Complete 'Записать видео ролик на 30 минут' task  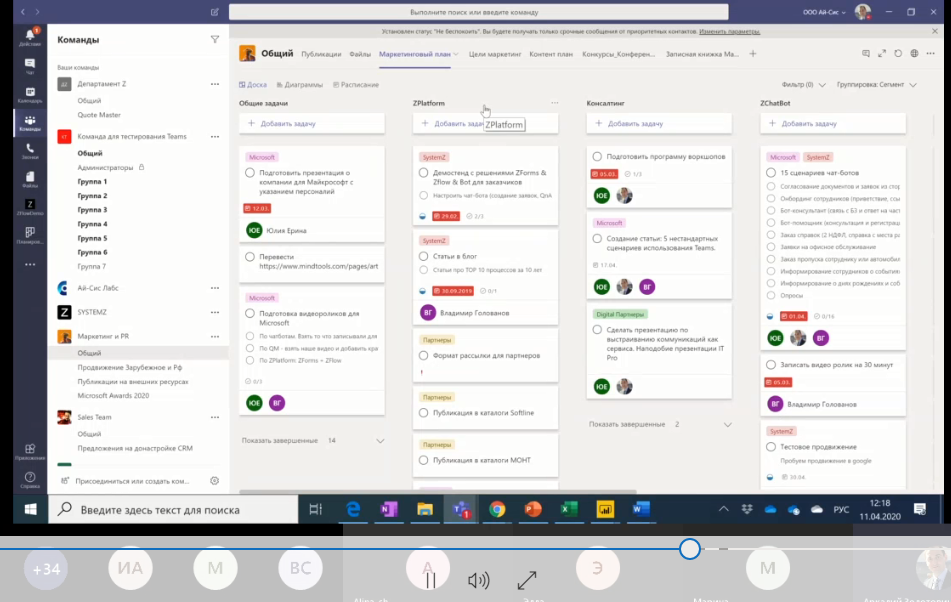tap(771, 365)
